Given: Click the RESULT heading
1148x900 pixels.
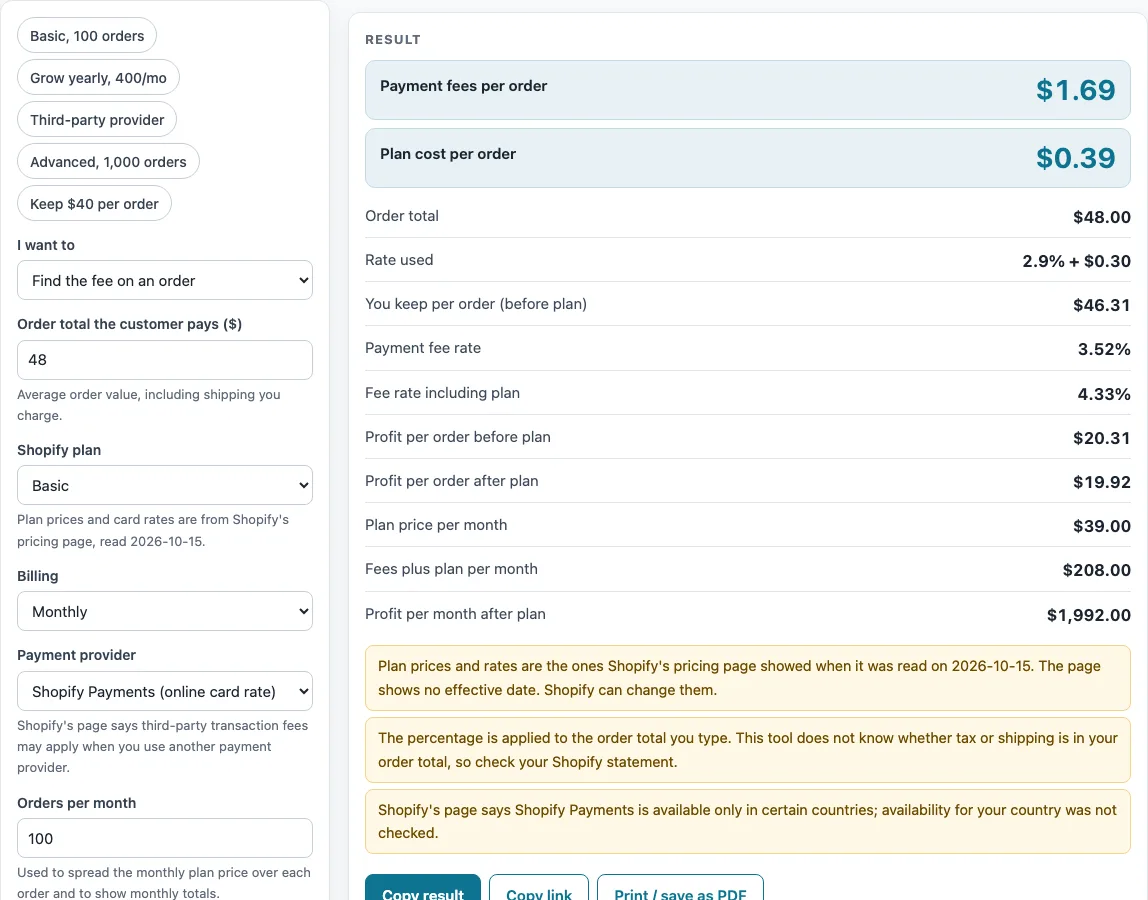Looking at the screenshot, I should pyautogui.click(x=393, y=40).
